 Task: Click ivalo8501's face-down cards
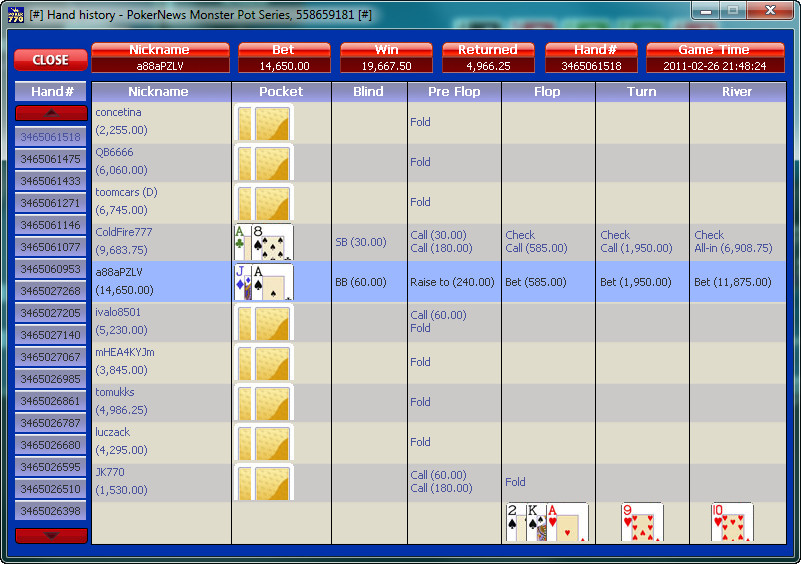264,322
